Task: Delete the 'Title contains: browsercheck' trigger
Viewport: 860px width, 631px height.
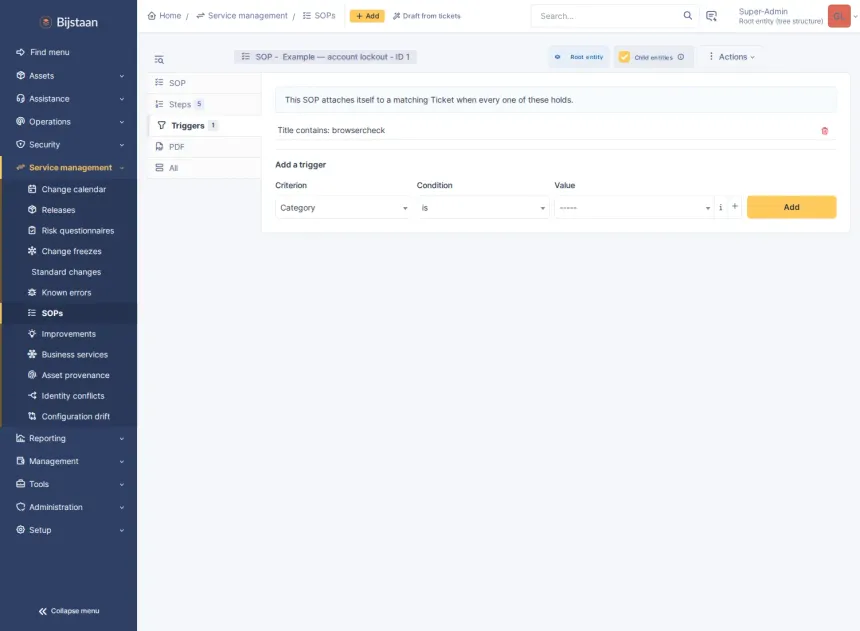Action: point(824,131)
